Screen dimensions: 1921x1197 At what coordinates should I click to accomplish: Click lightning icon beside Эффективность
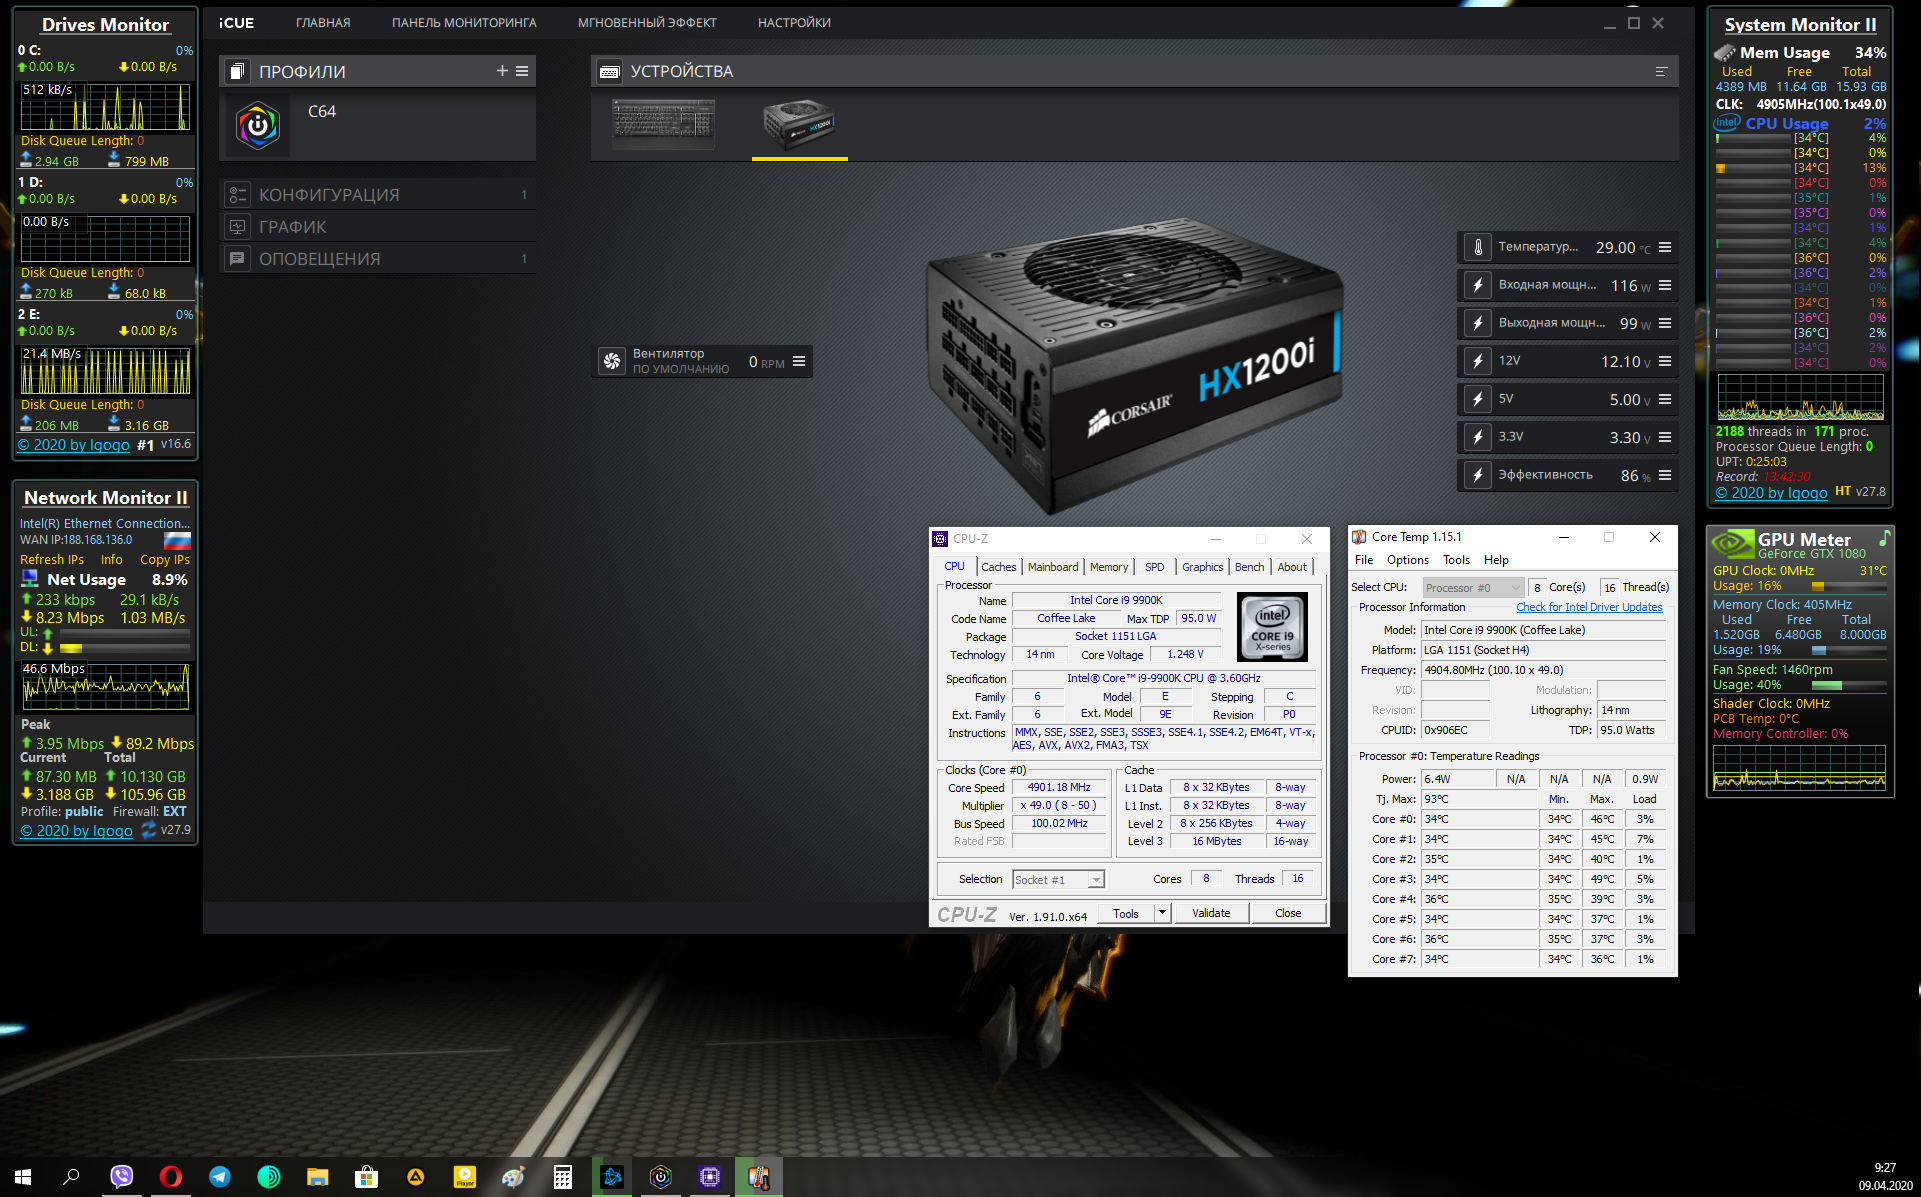pyautogui.click(x=1478, y=475)
